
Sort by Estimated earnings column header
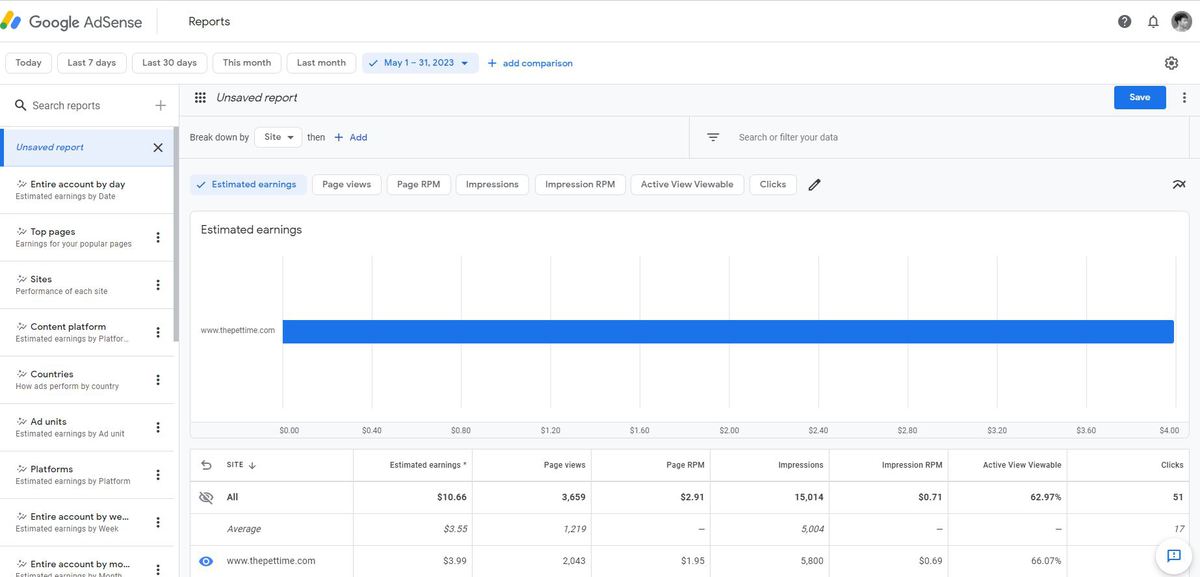[x=427, y=465]
